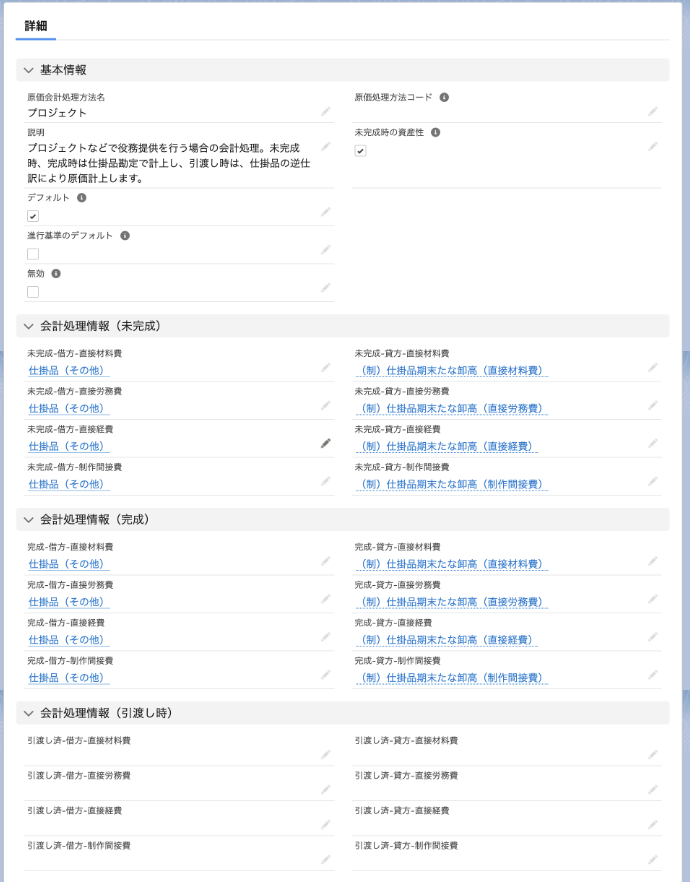Click info icon beside 進行基準のデフォルト
690x882 pixels.
[125, 236]
